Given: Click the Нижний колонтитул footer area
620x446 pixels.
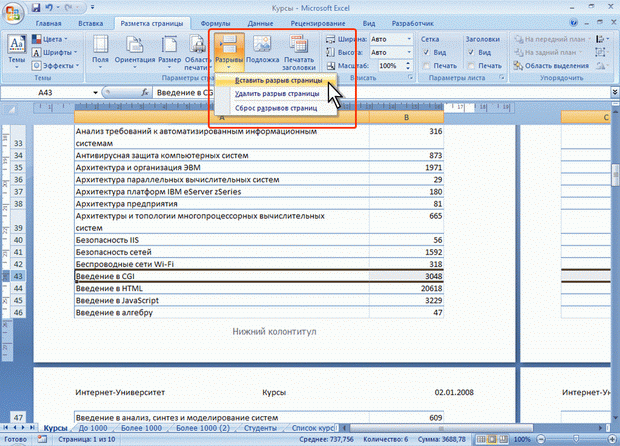Looking at the screenshot, I should [274, 331].
